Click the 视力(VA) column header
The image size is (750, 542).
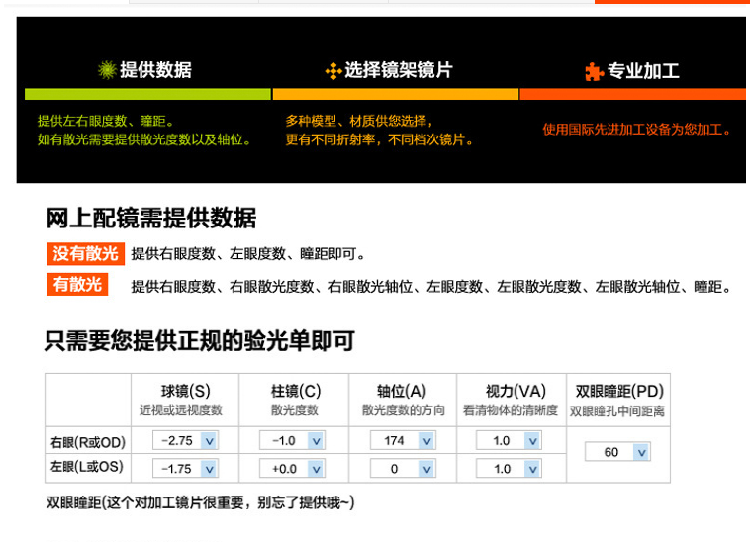(516, 391)
